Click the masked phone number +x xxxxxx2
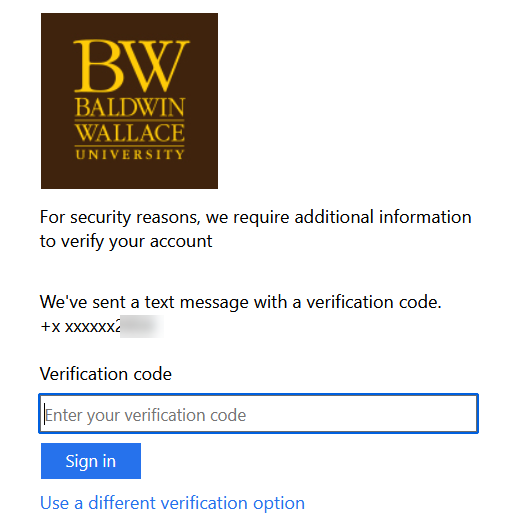This screenshot has width=509, height=529. coord(80,327)
